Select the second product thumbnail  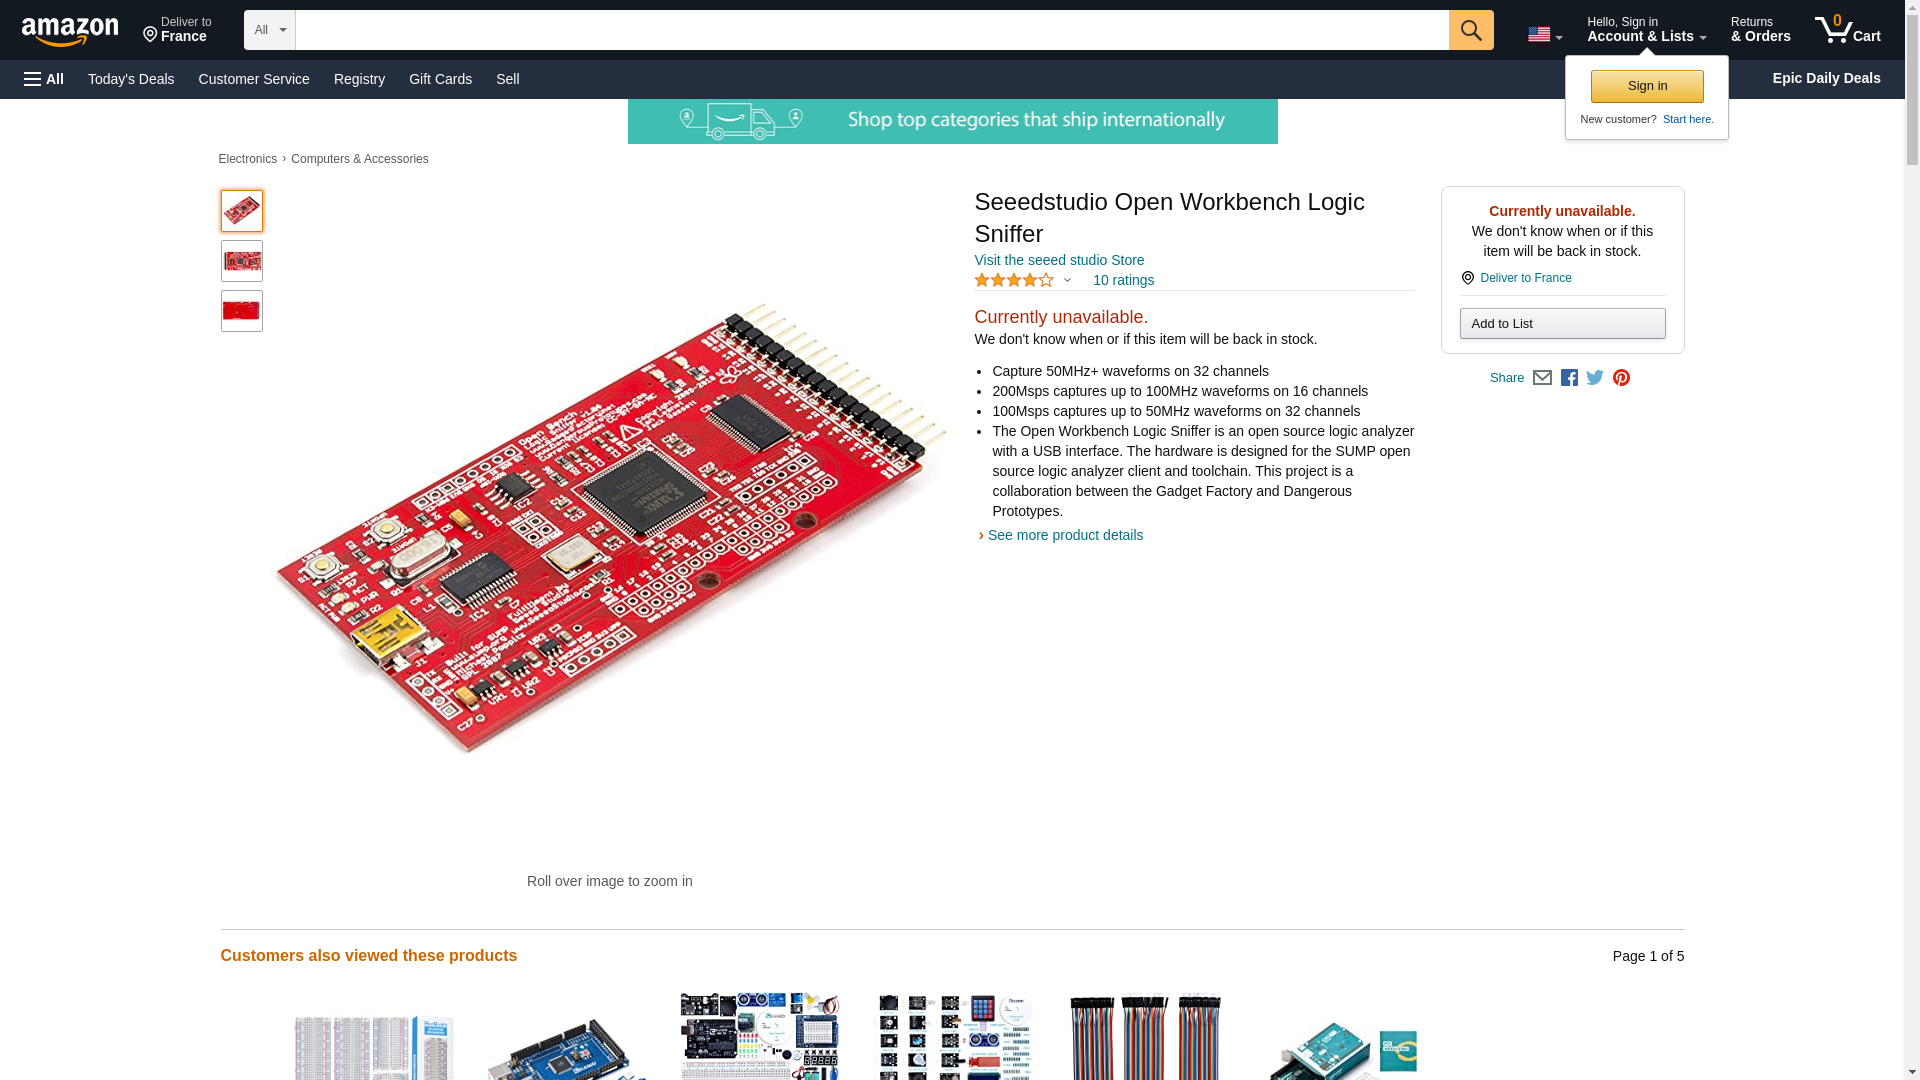pos(242,261)
